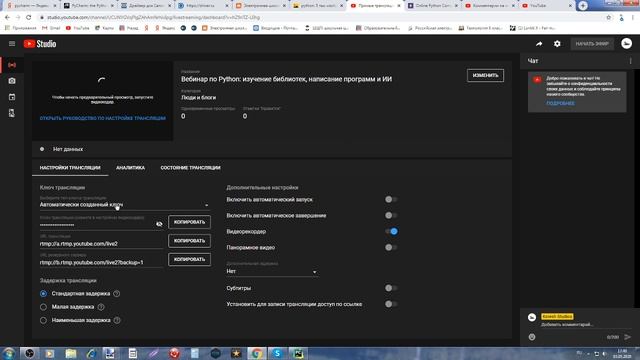Open ПОДРОБНЕЕ link in chat notice
Screen dimensions: 640x360
pos(560,104)
